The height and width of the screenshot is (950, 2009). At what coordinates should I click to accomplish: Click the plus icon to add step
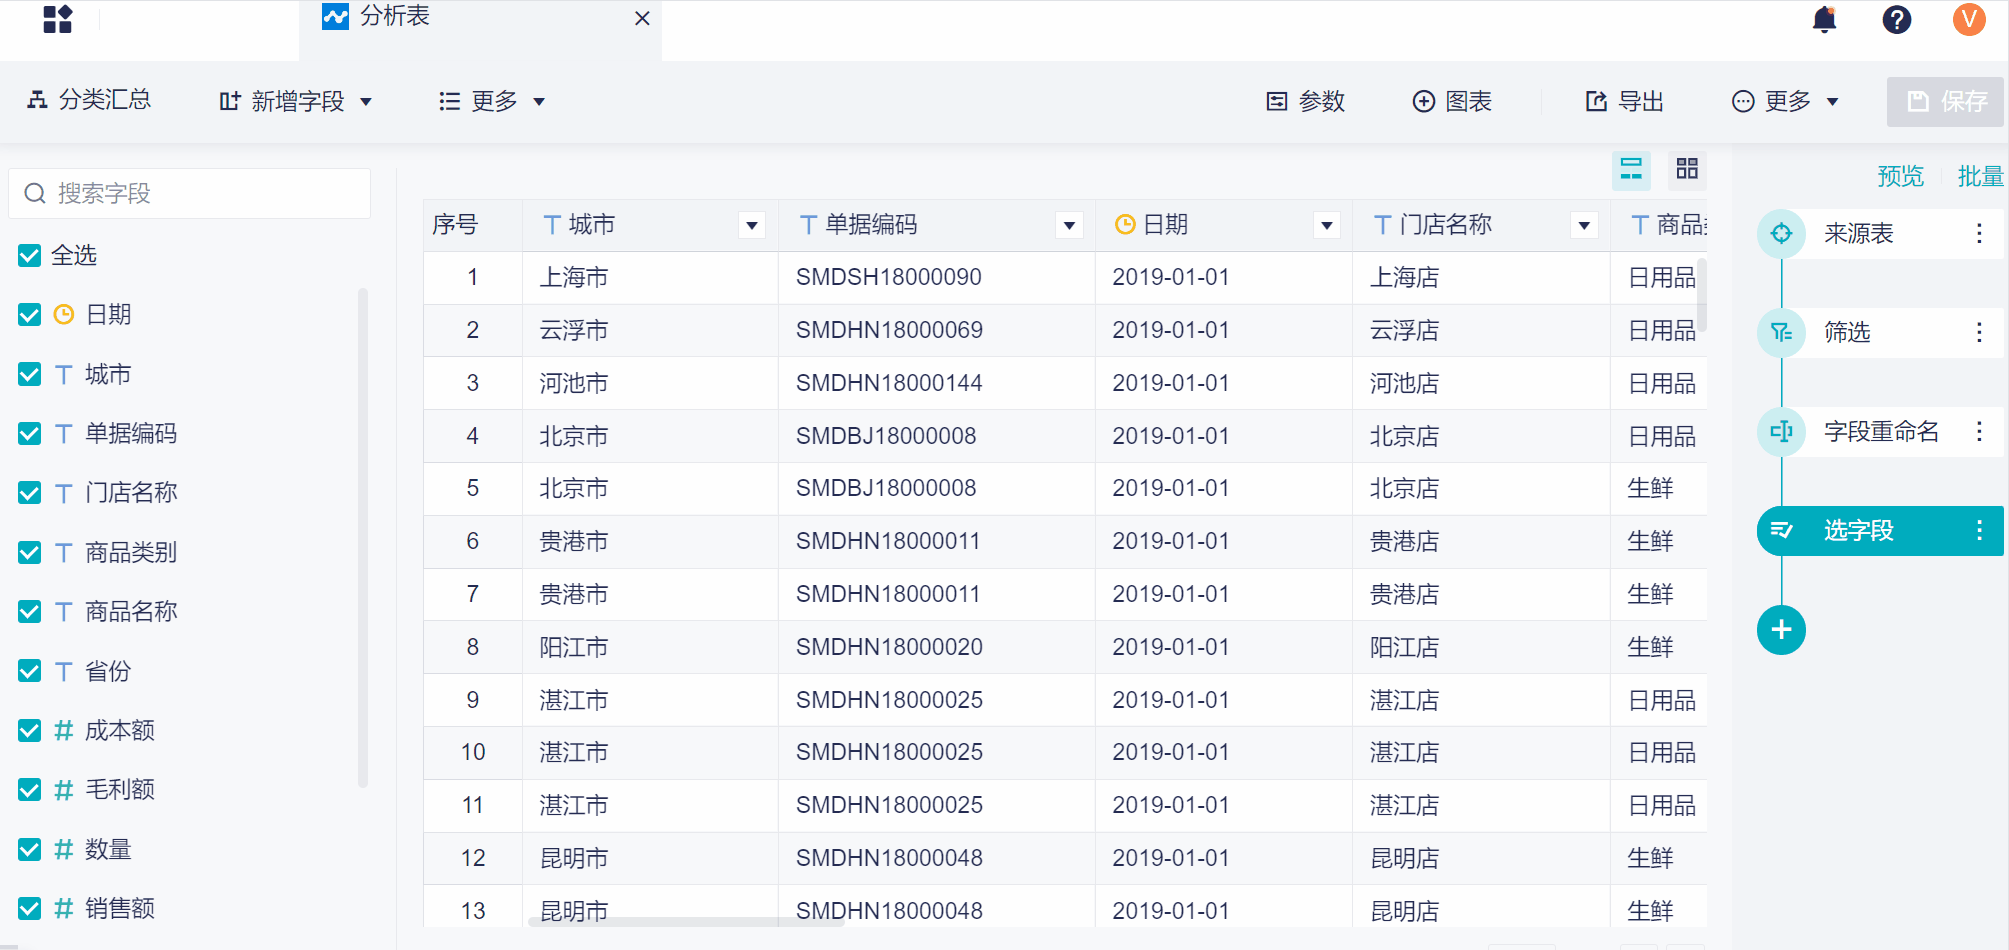pyautogui.click(x=1781, y=630)
